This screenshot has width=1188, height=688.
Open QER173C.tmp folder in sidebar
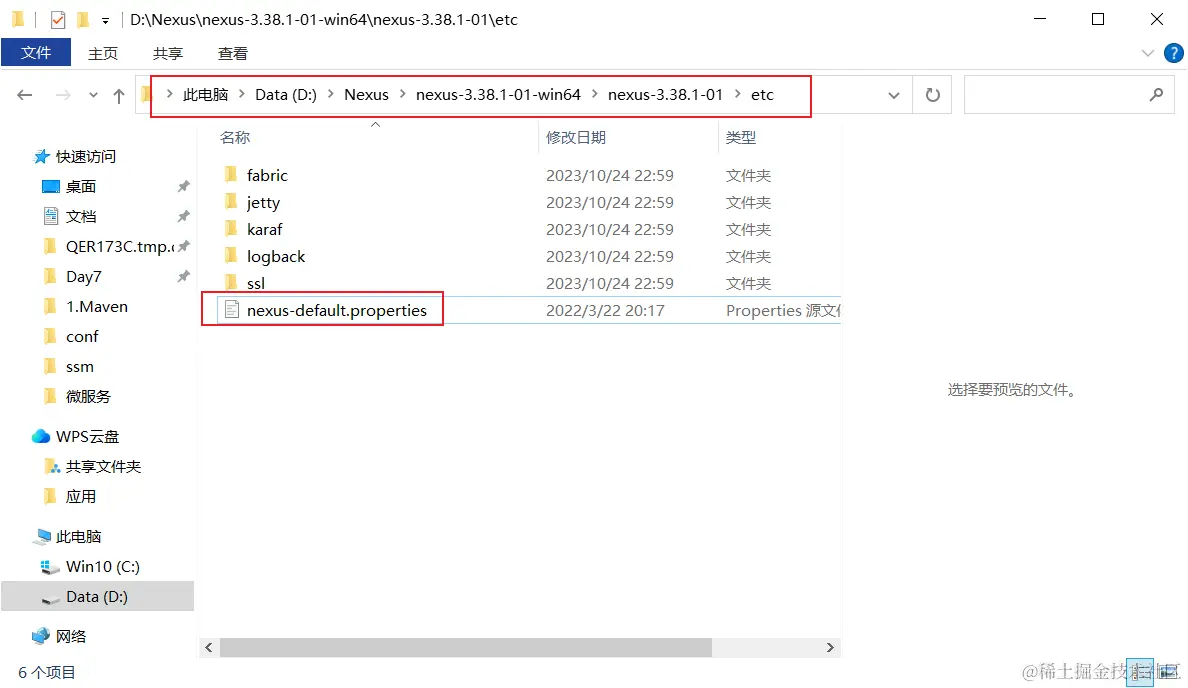pyautogui.click(x=120, y=247)
